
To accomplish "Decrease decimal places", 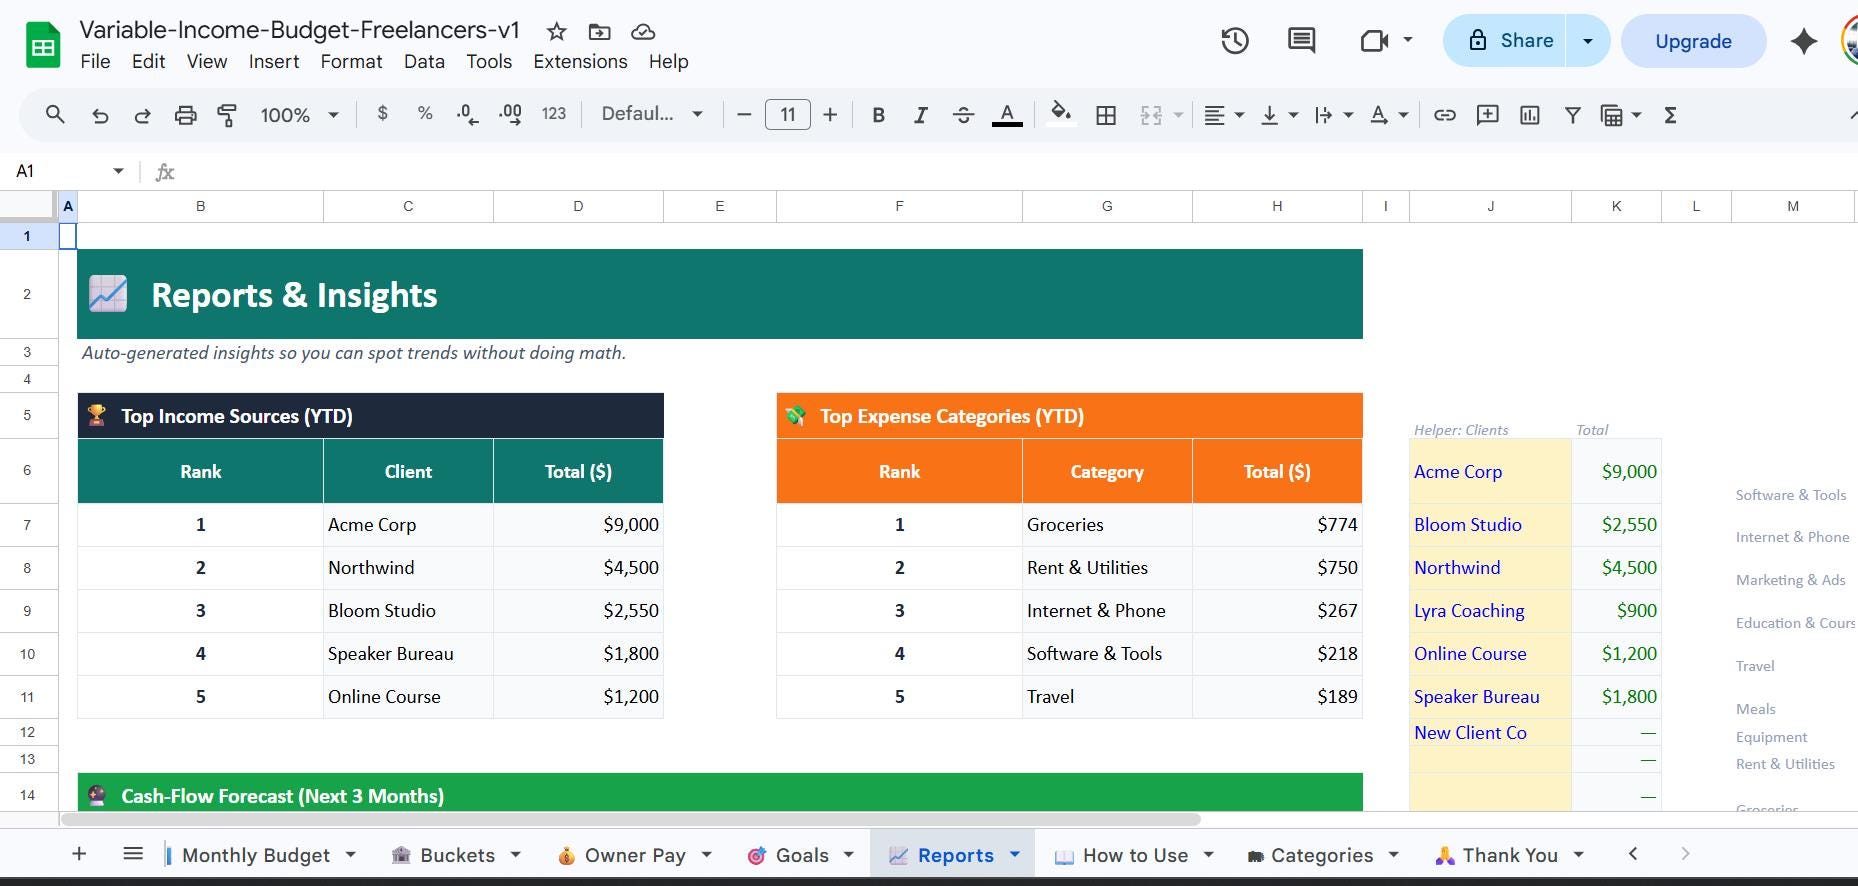I will 467,115.
